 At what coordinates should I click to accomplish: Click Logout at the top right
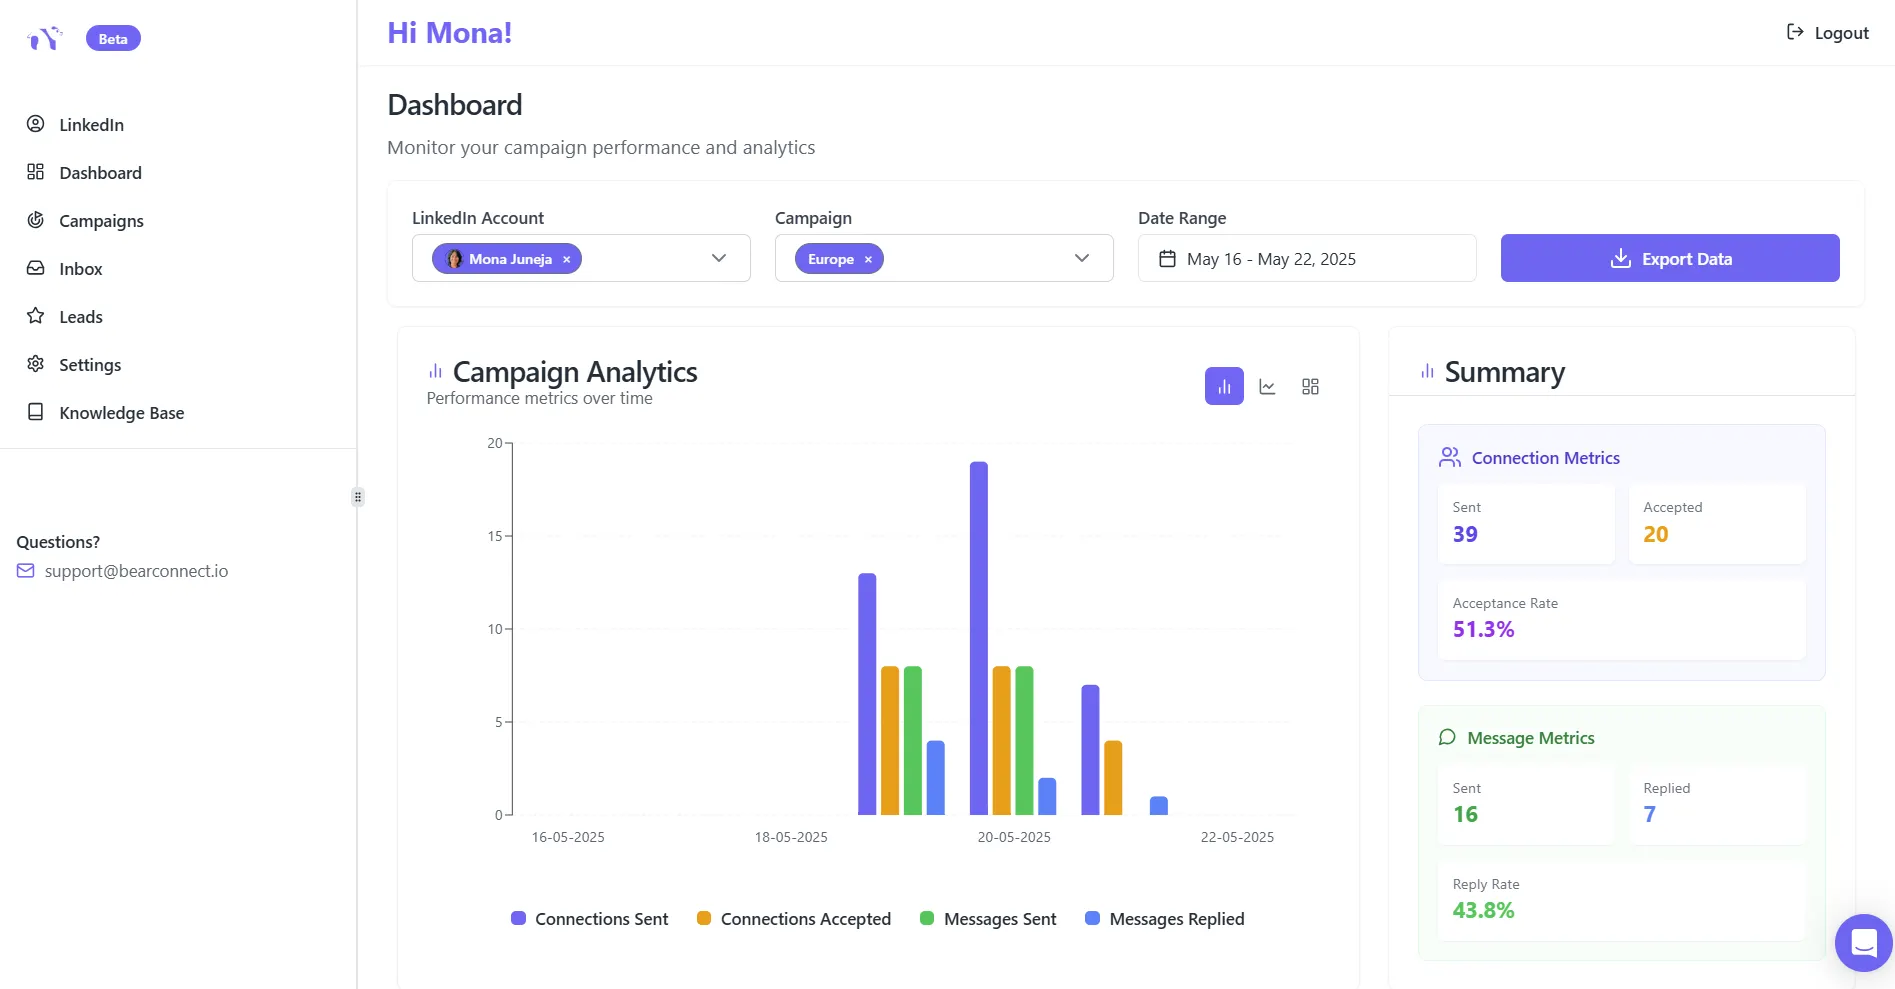click(1827, 32)
